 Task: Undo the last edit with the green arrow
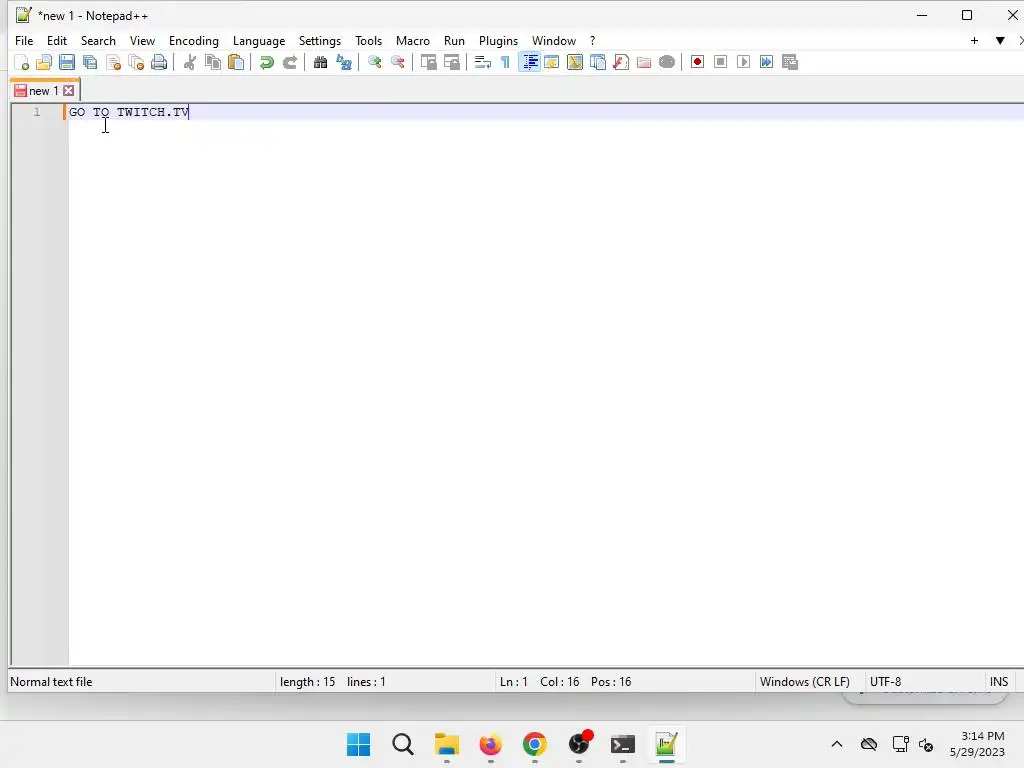pos(266,62)
